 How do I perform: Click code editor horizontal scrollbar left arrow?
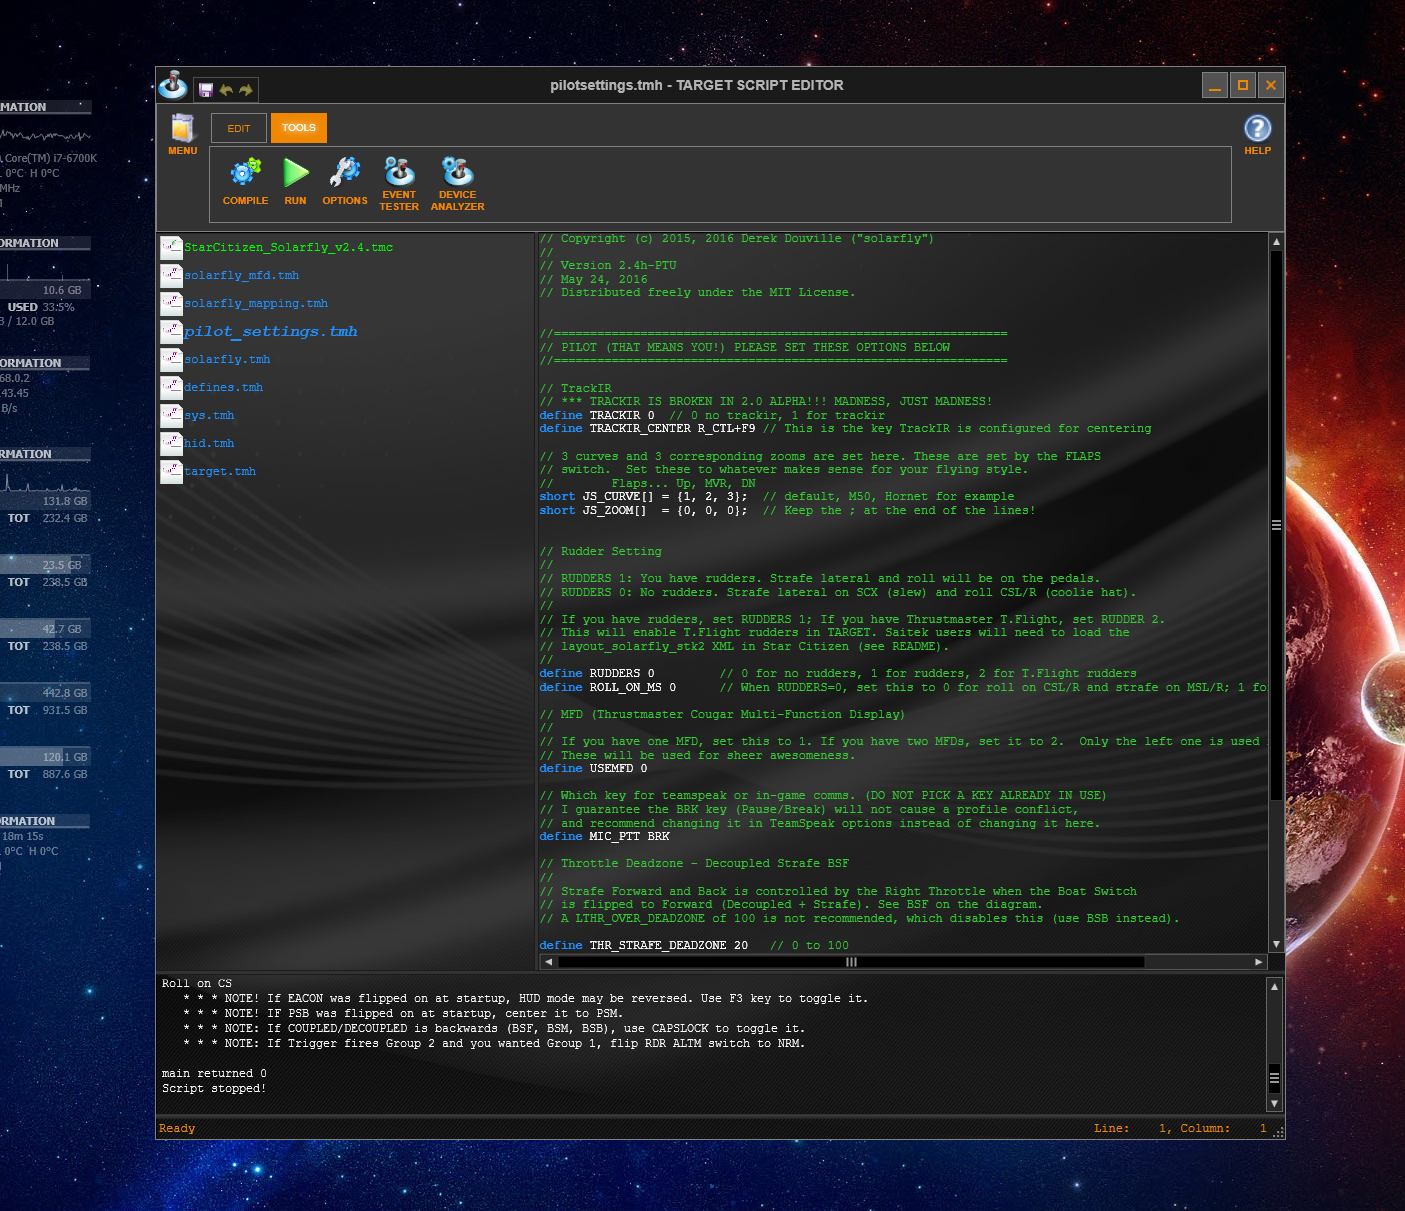point(548,962)
